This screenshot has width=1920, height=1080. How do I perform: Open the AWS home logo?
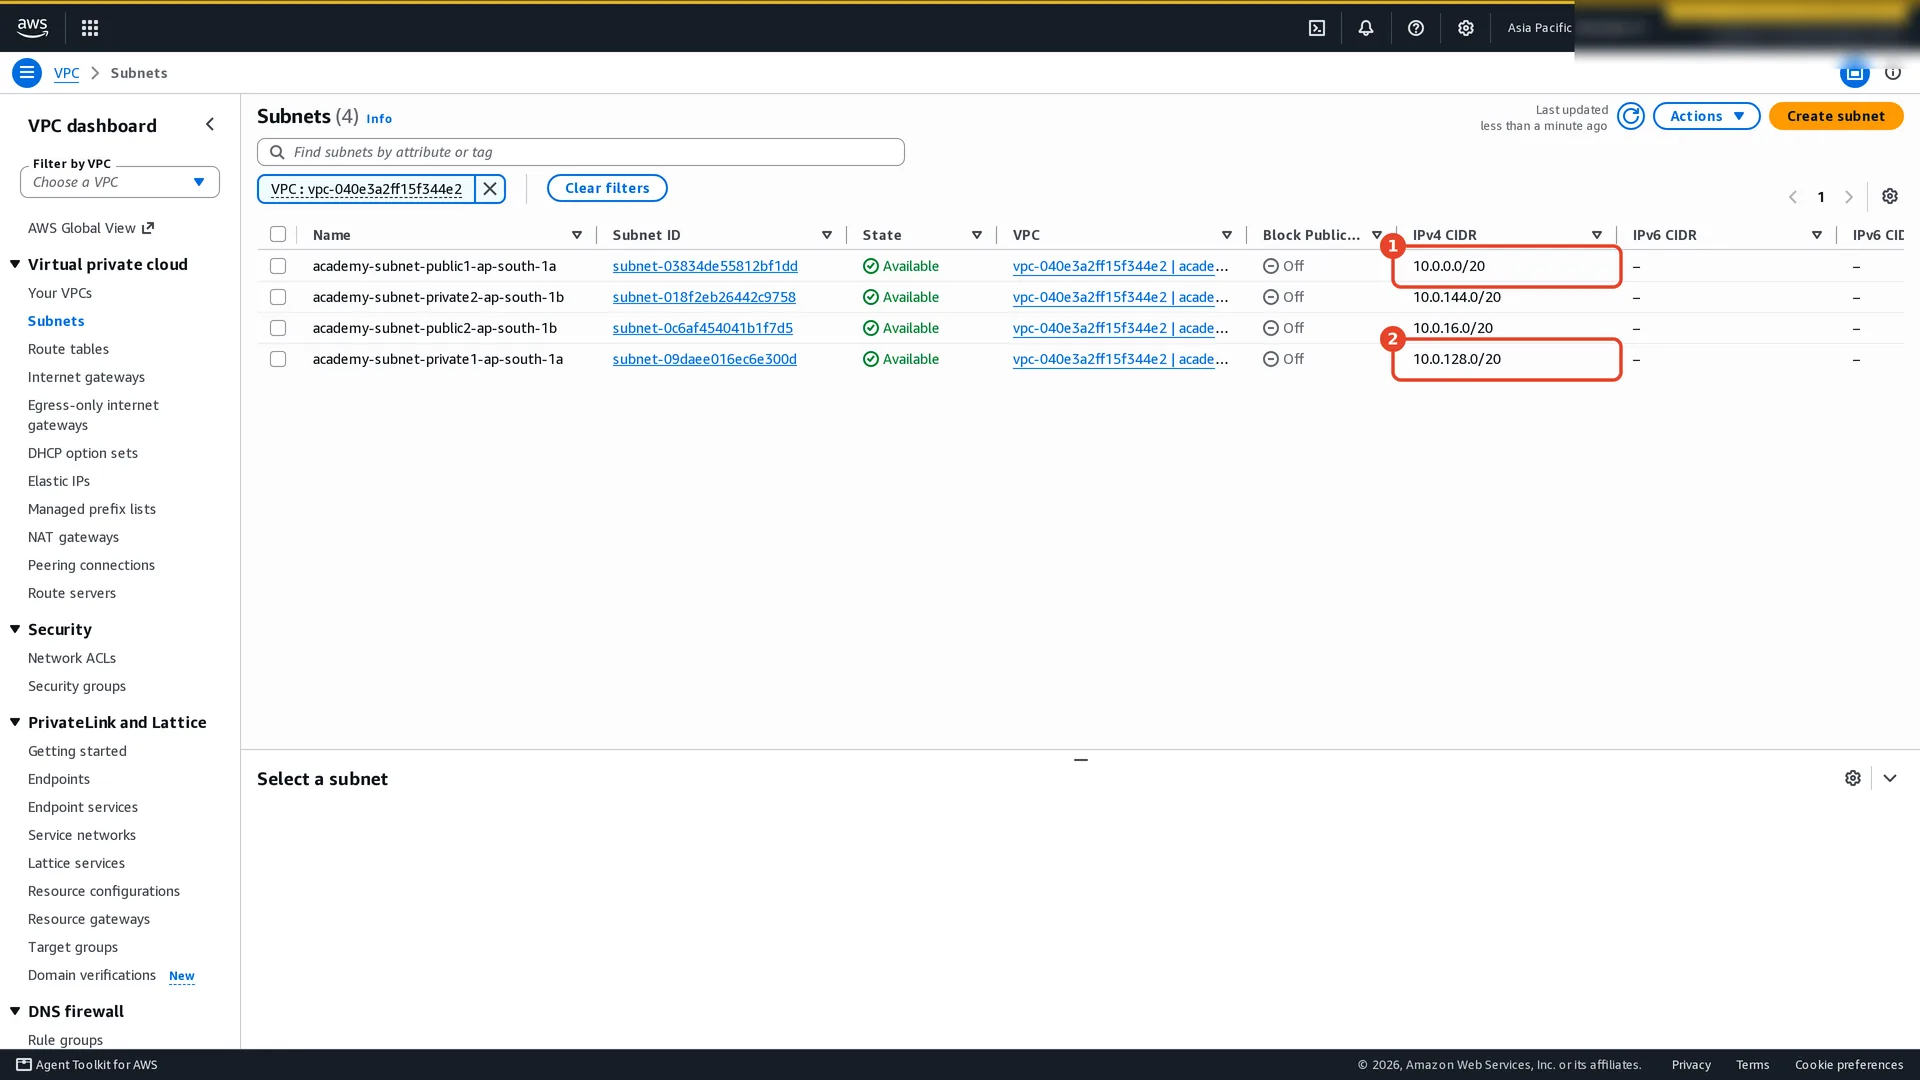32,28
